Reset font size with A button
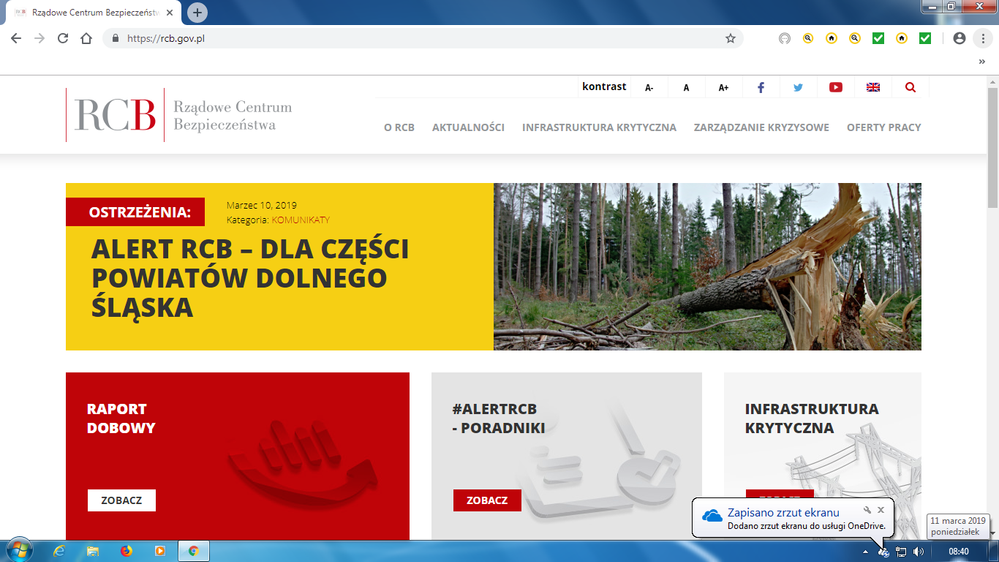The image size is (999, 562). tap(686, 87)
